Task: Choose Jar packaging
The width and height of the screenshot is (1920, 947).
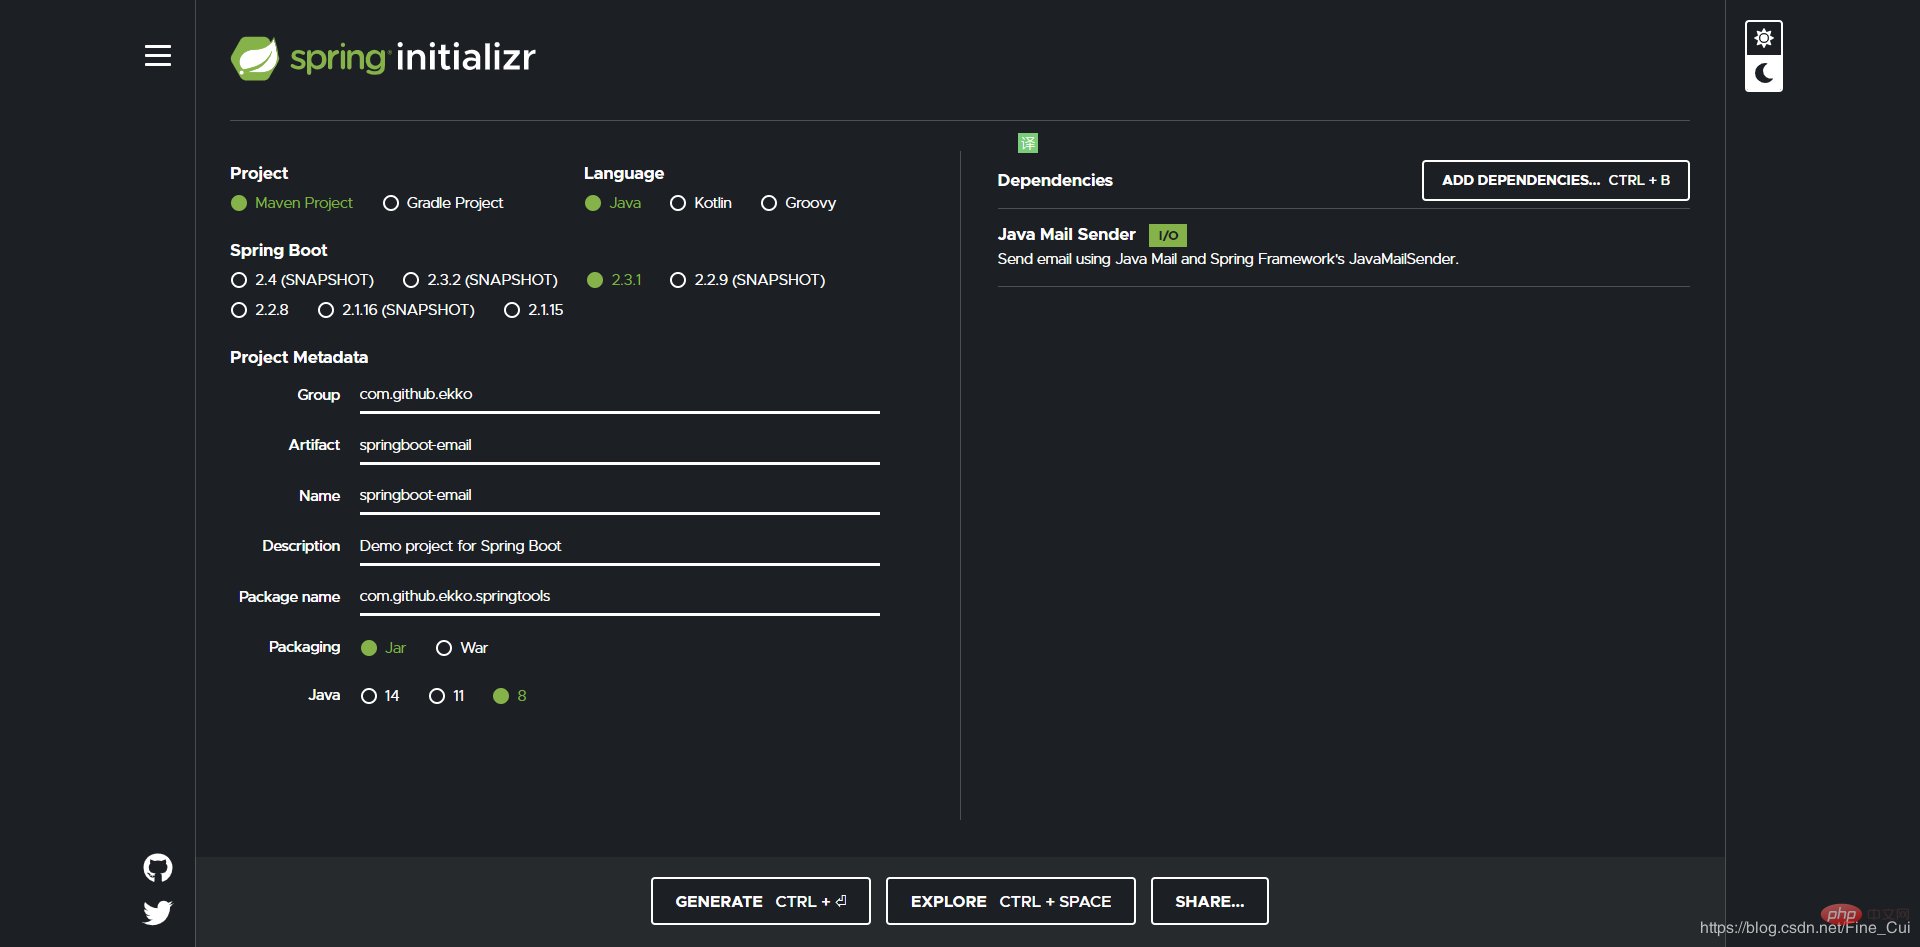Action: 383,648
